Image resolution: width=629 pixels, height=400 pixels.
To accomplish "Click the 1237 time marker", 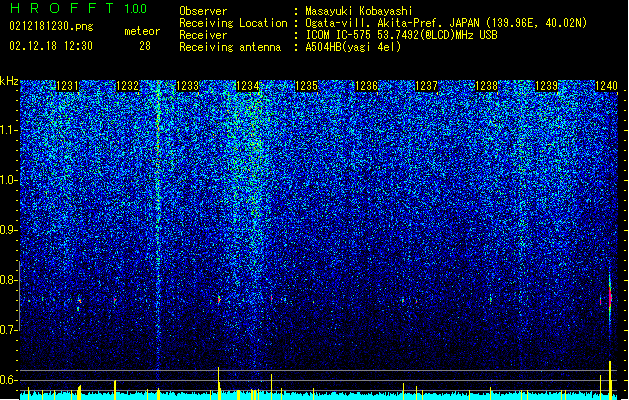I will click(x=426, y=86).
